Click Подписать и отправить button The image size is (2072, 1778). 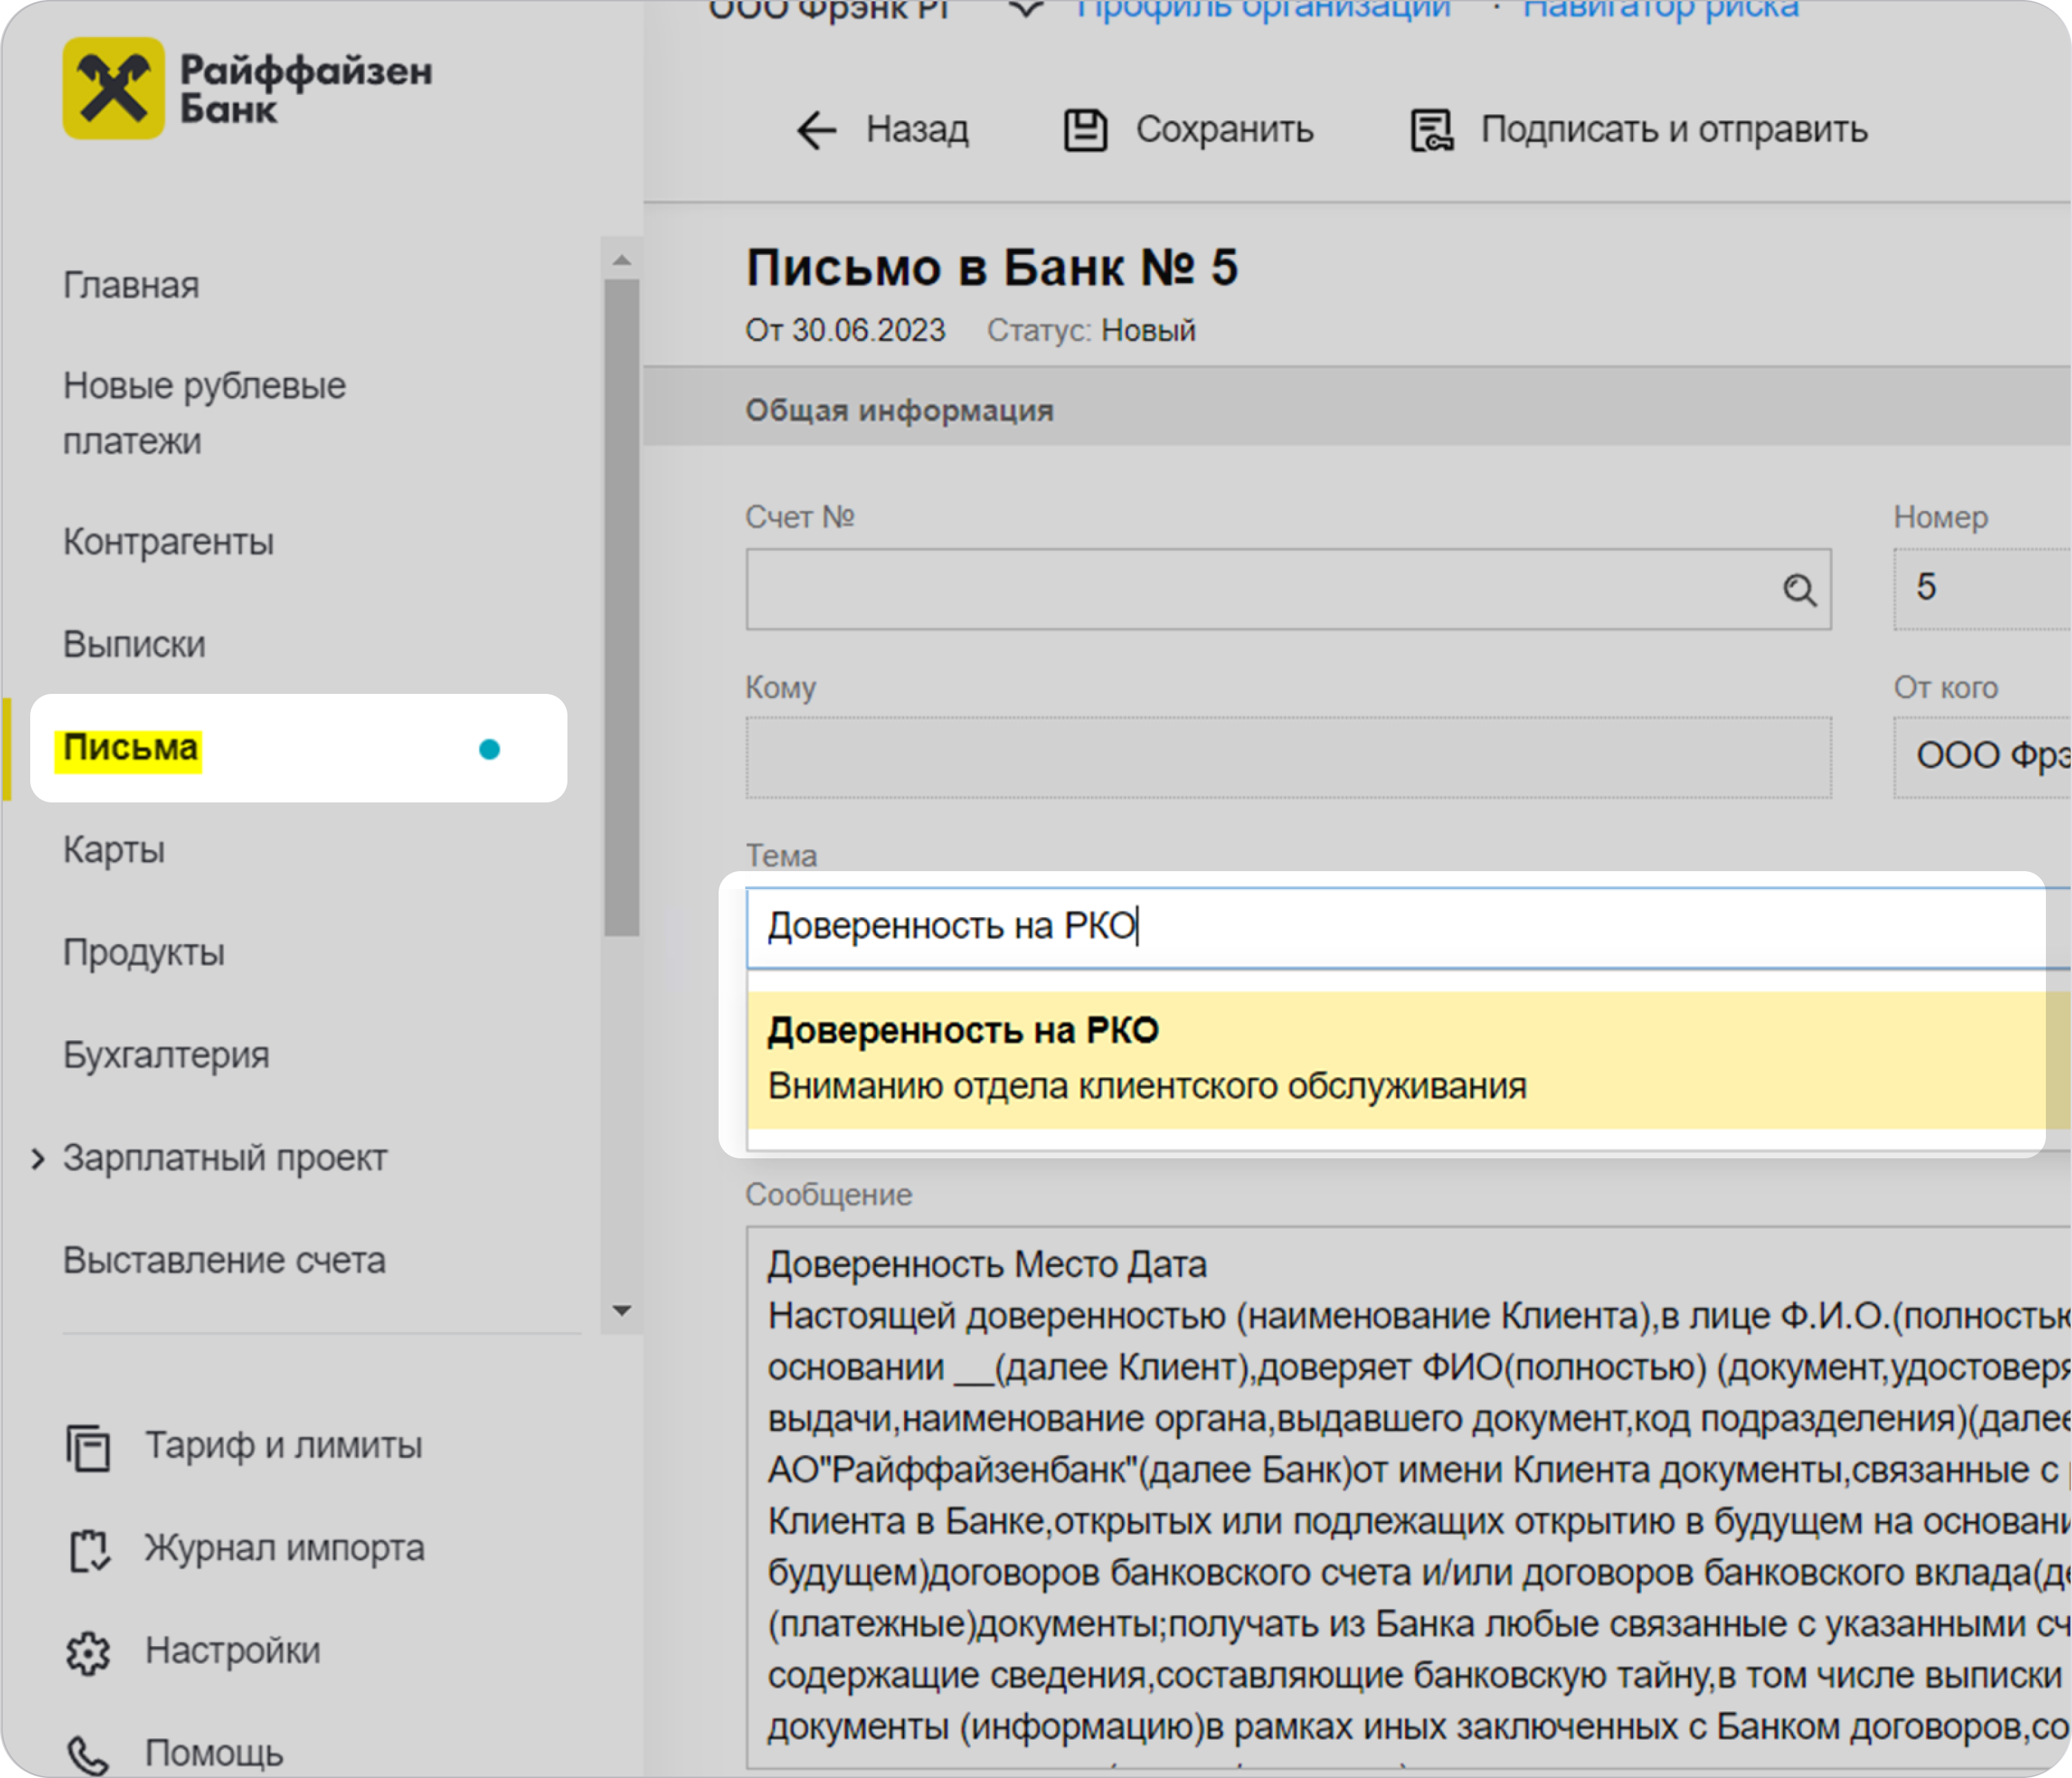[1639, 130]
